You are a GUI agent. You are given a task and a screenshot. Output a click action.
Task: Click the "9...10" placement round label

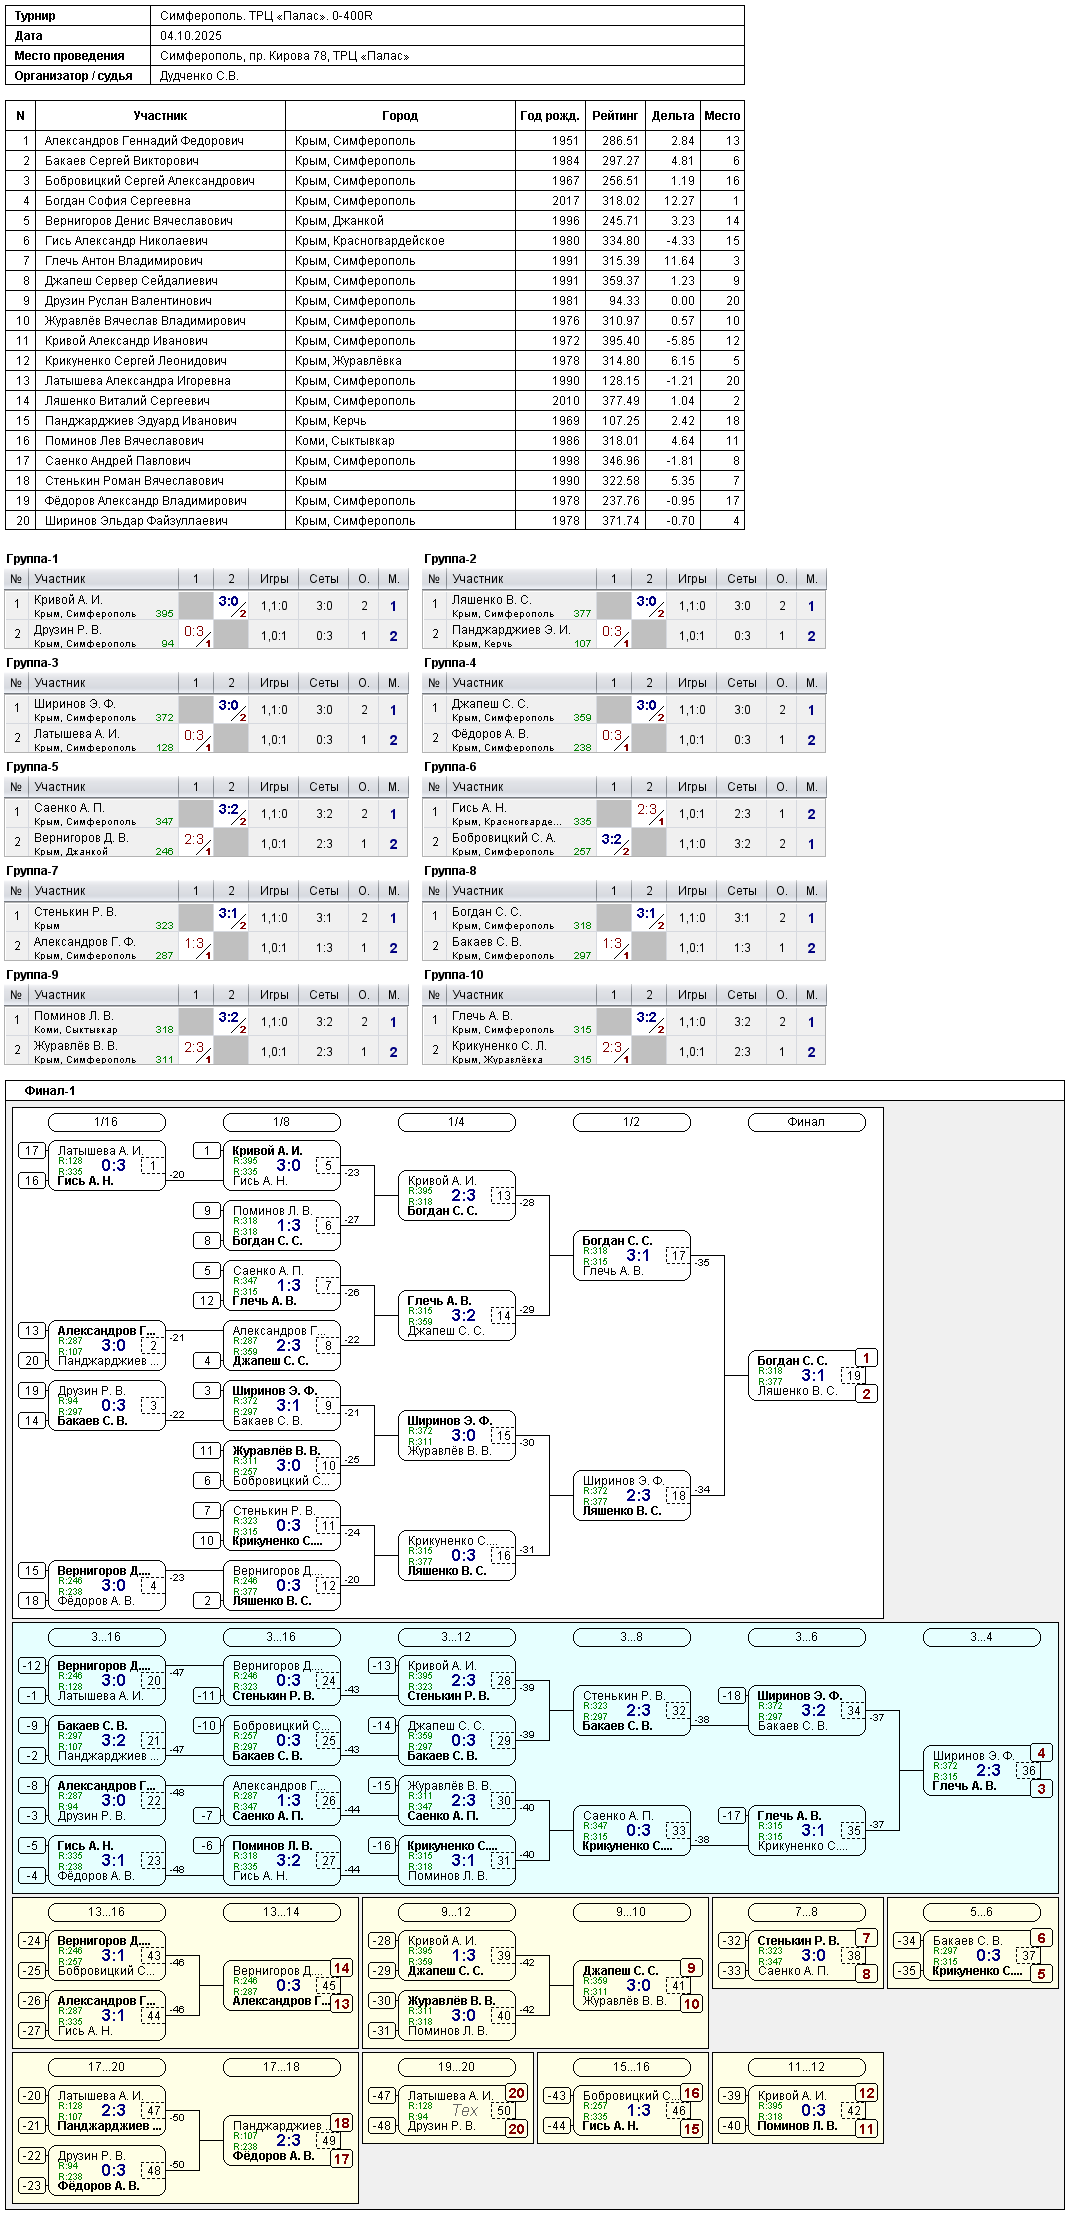(631, 1912)
